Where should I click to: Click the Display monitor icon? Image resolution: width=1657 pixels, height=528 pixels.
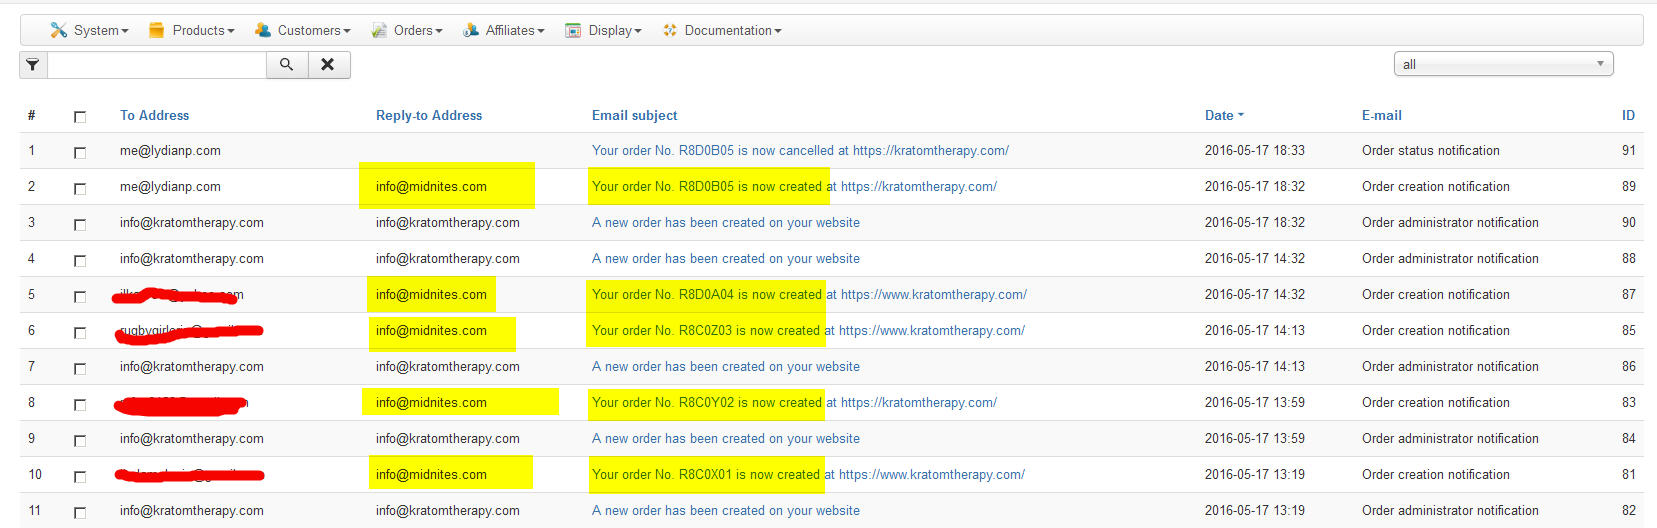point(573,30)
